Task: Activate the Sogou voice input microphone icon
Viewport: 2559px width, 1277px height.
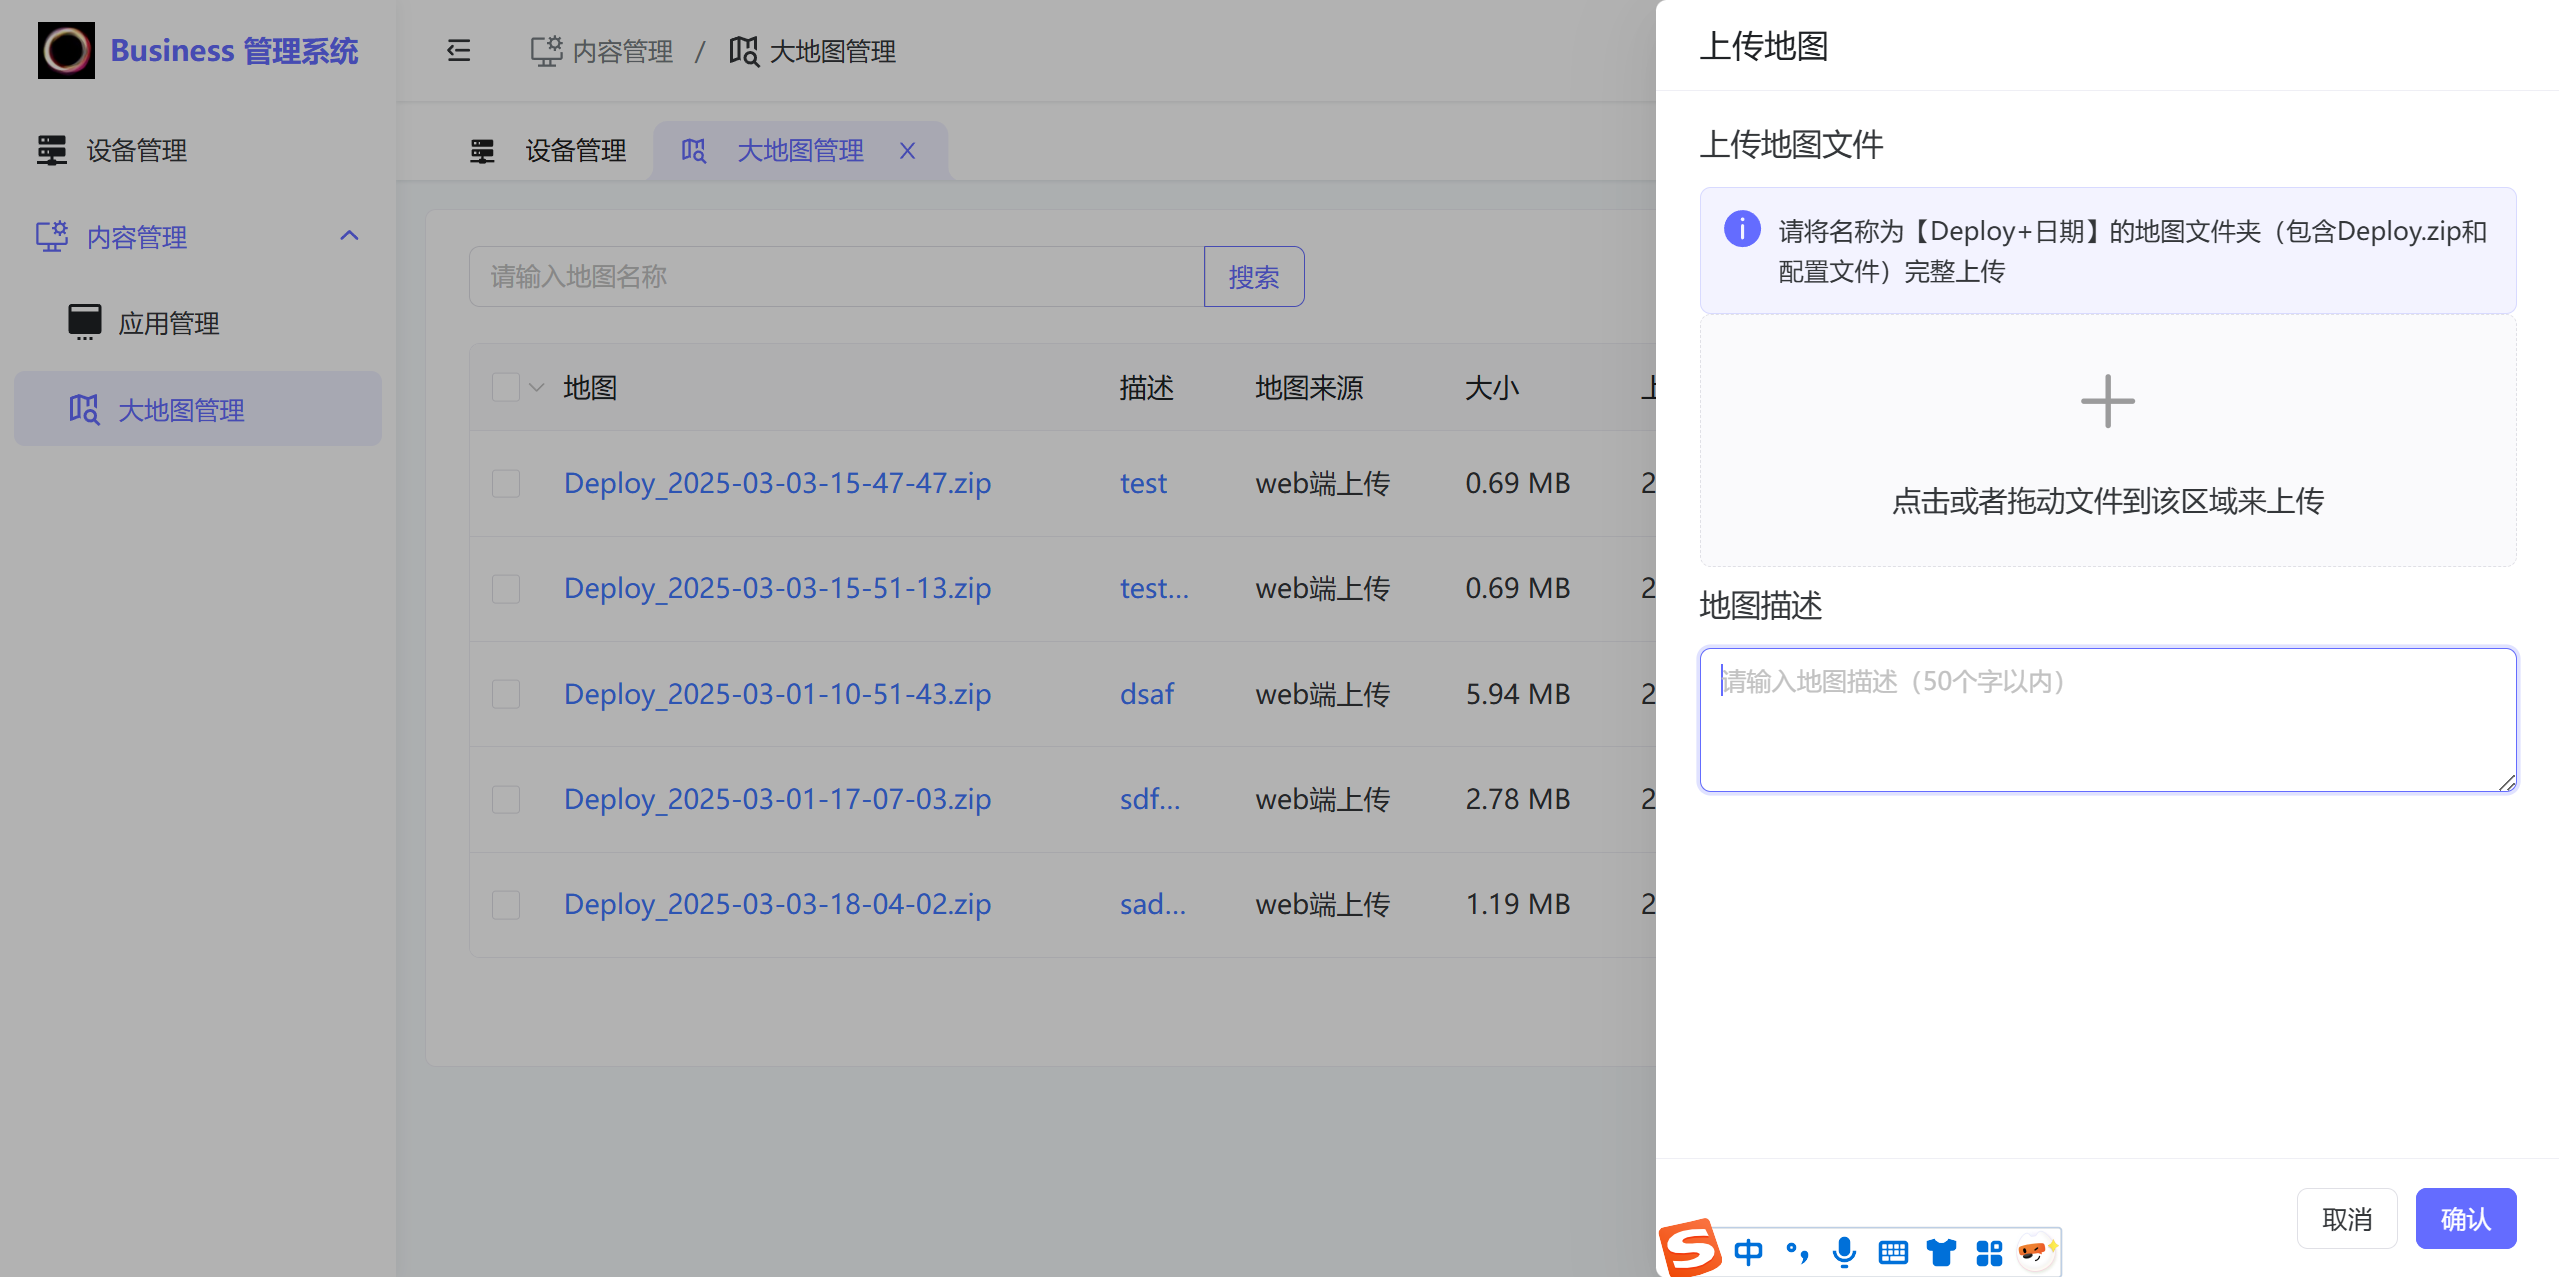Action: click(x=1843, y=1251)
